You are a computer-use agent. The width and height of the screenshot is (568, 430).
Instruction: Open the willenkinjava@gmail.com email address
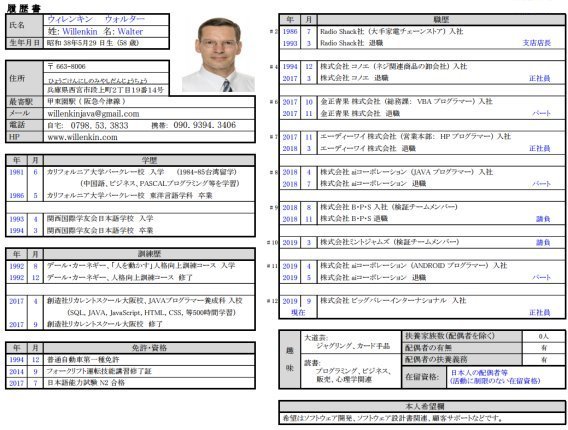point(93,114)
